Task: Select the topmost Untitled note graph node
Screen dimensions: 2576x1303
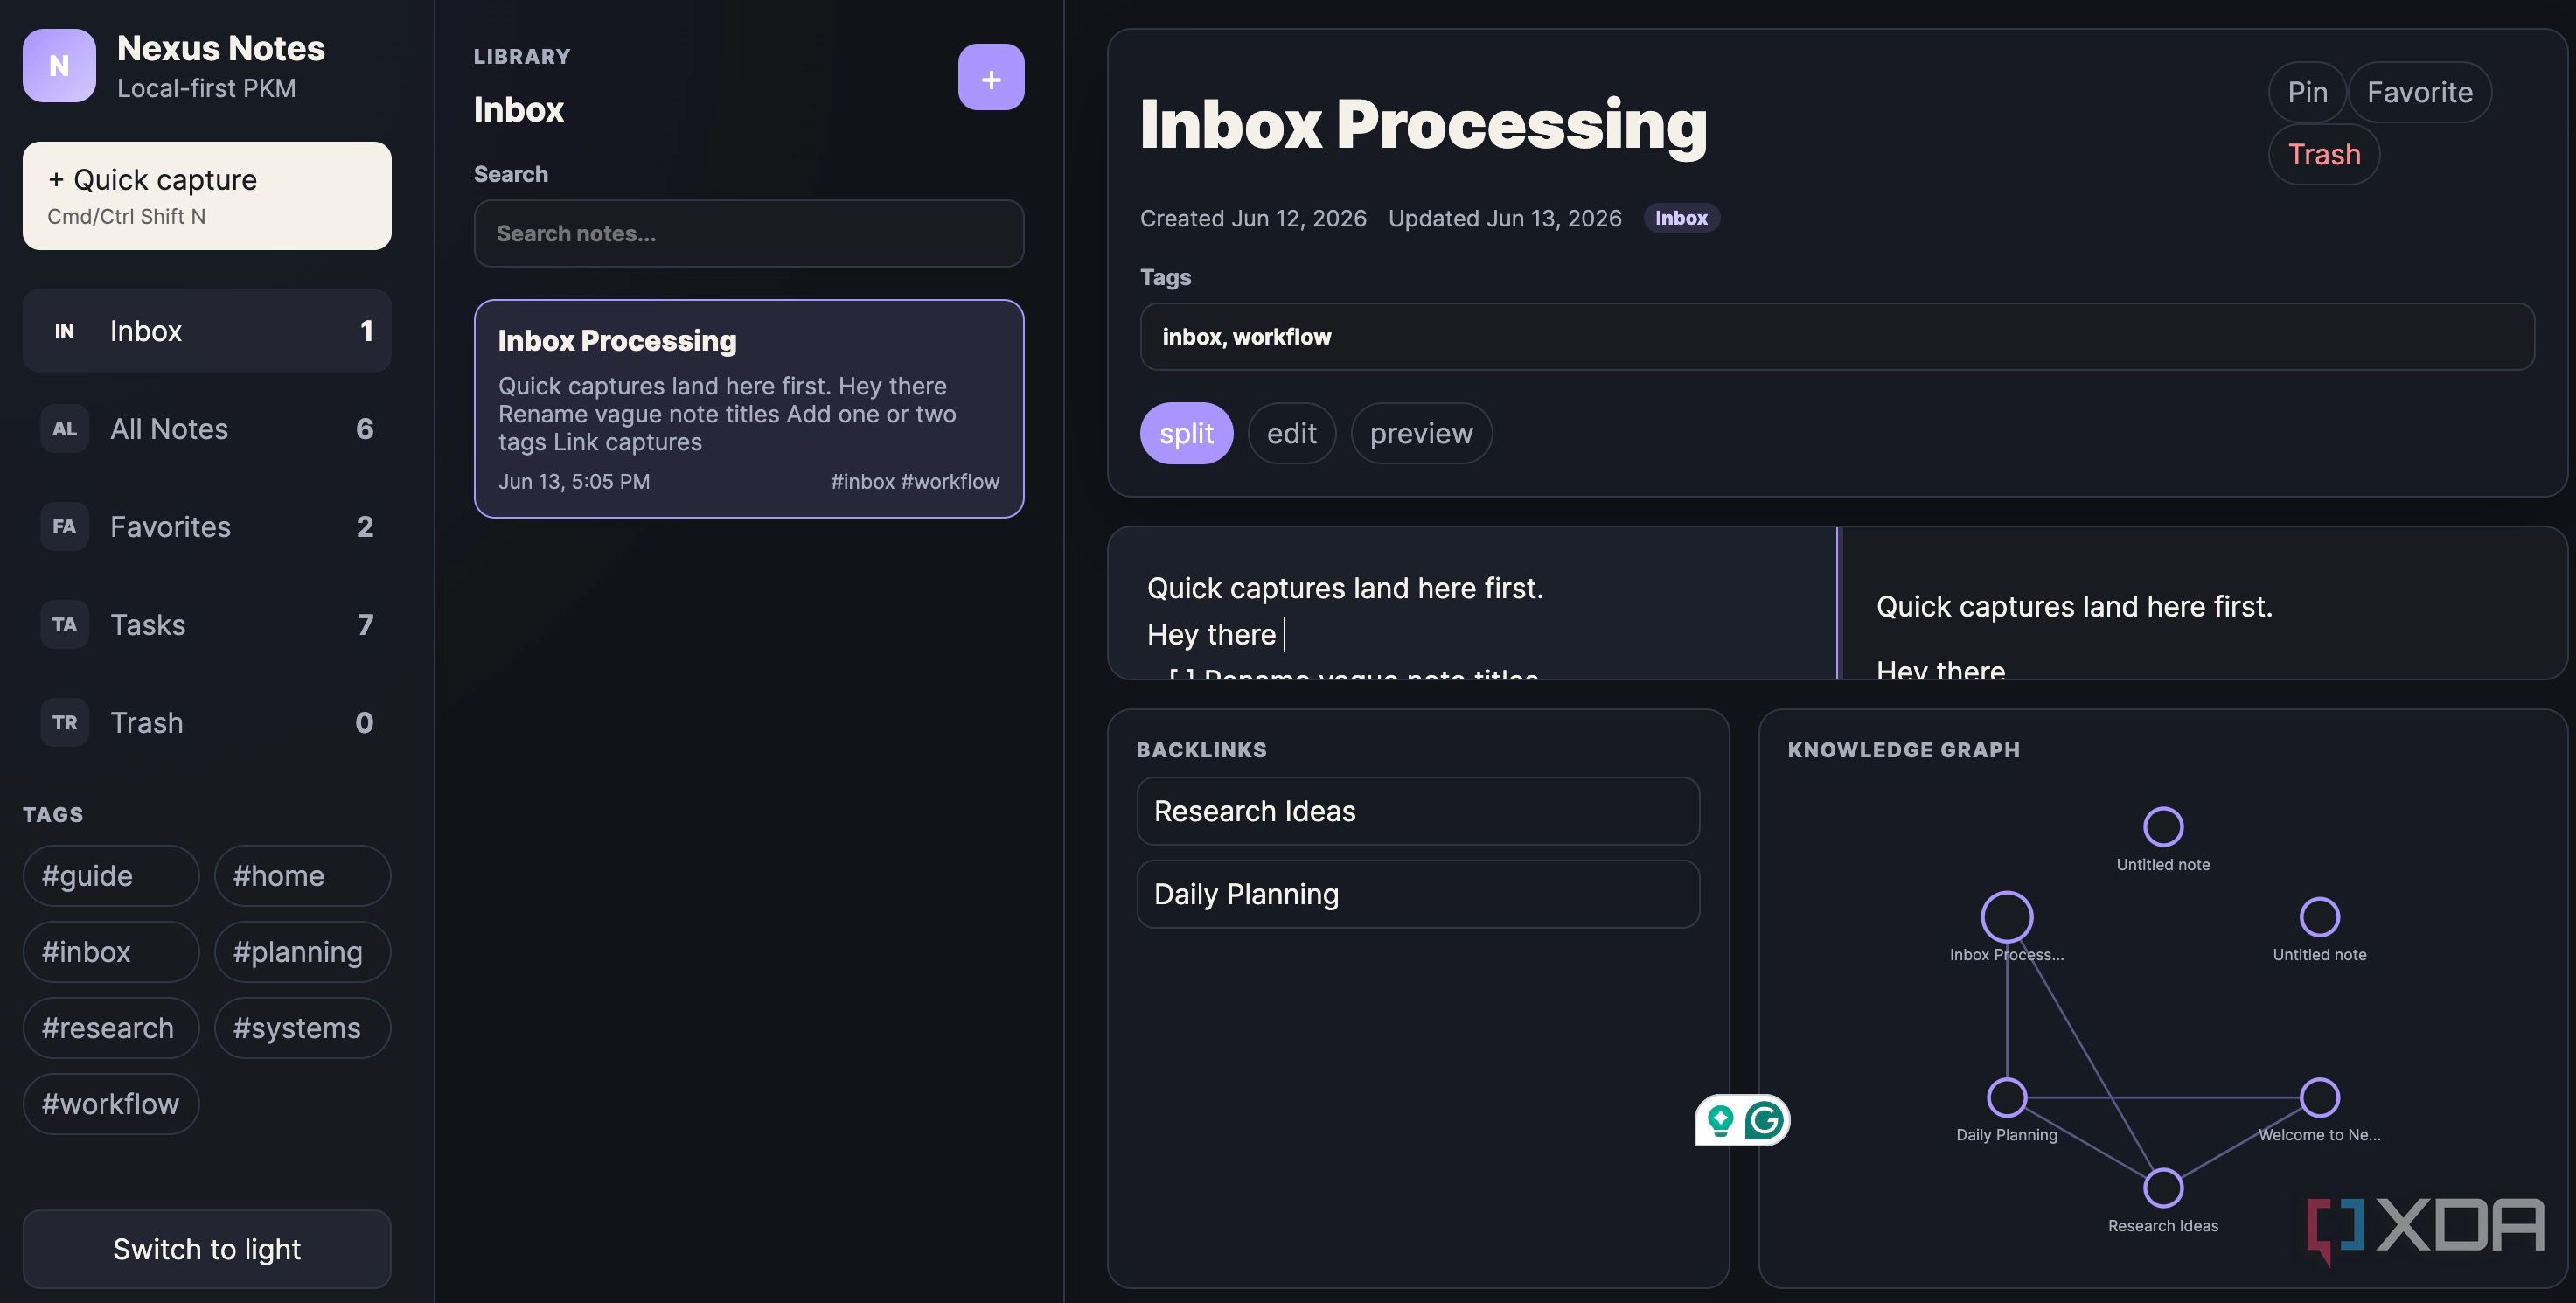Action: point(2162,827)
